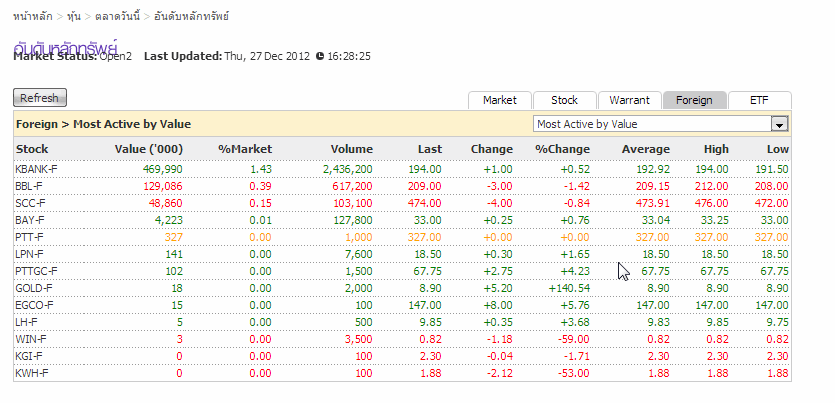Go to หน้าหลัก in the breadcrumb

(32, 16)
